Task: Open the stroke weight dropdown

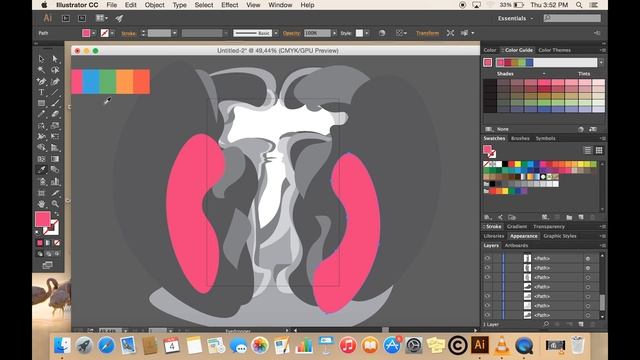Action: [174, 33]
